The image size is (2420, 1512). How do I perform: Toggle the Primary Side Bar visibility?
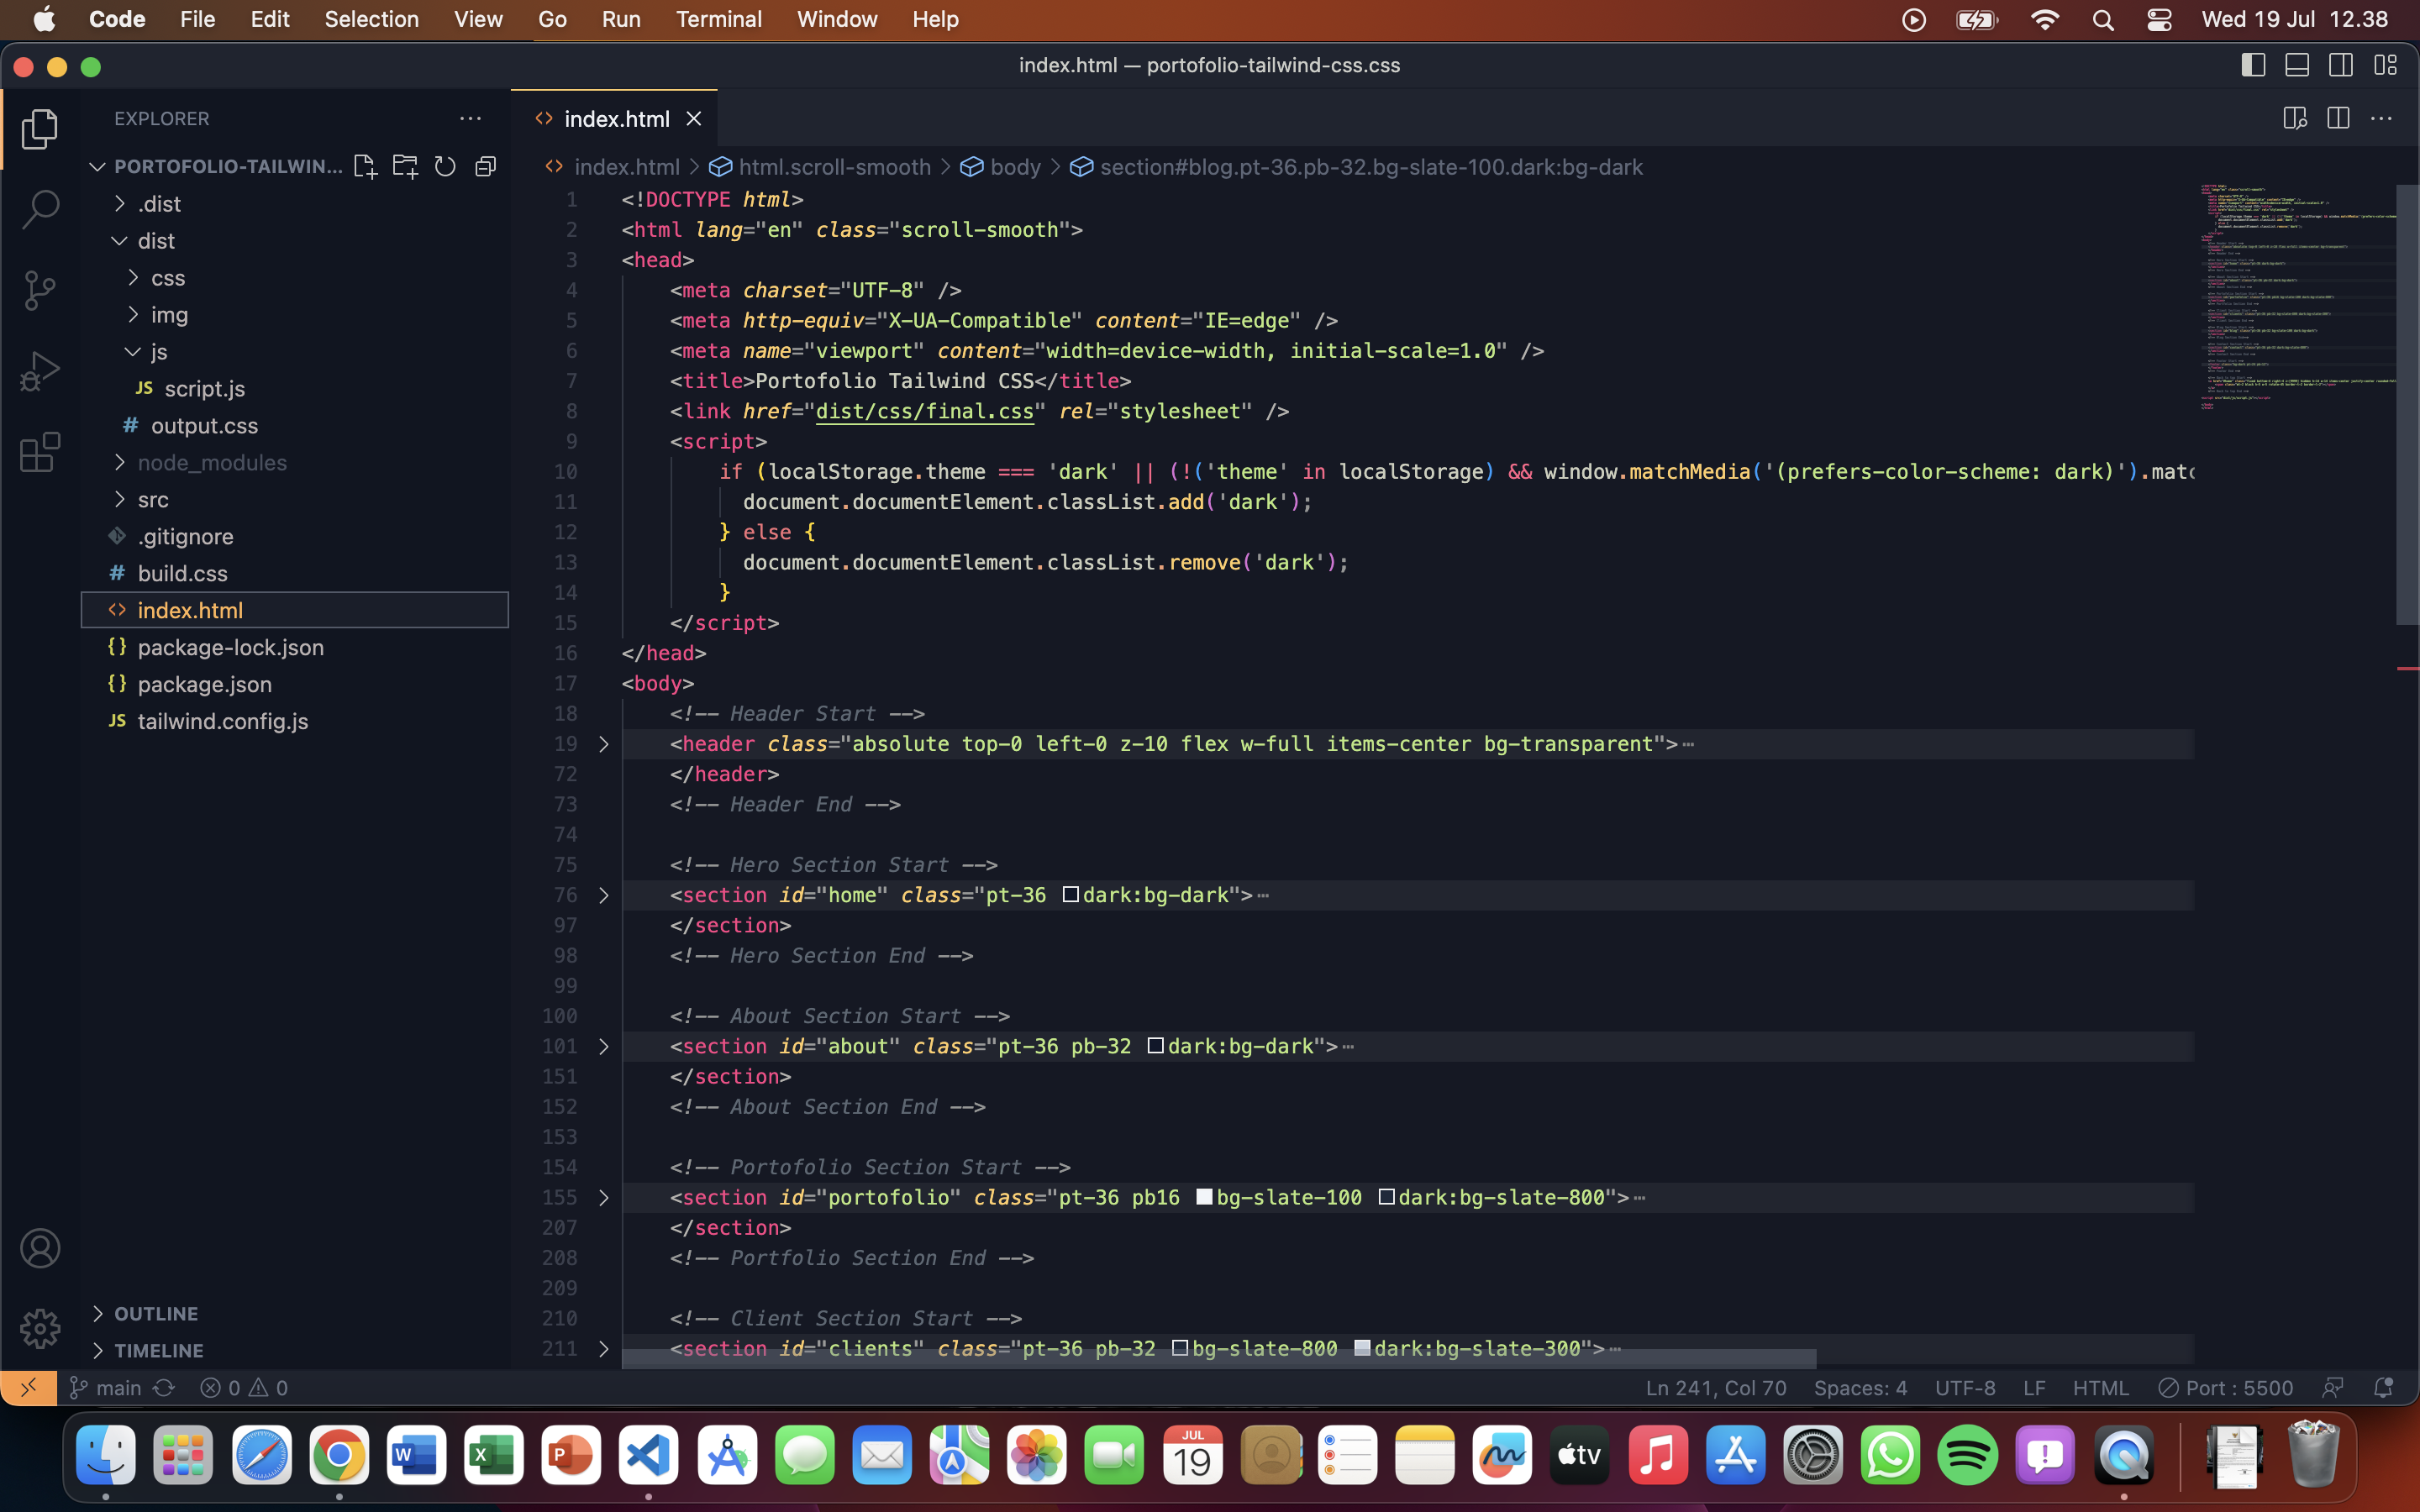2252,65
